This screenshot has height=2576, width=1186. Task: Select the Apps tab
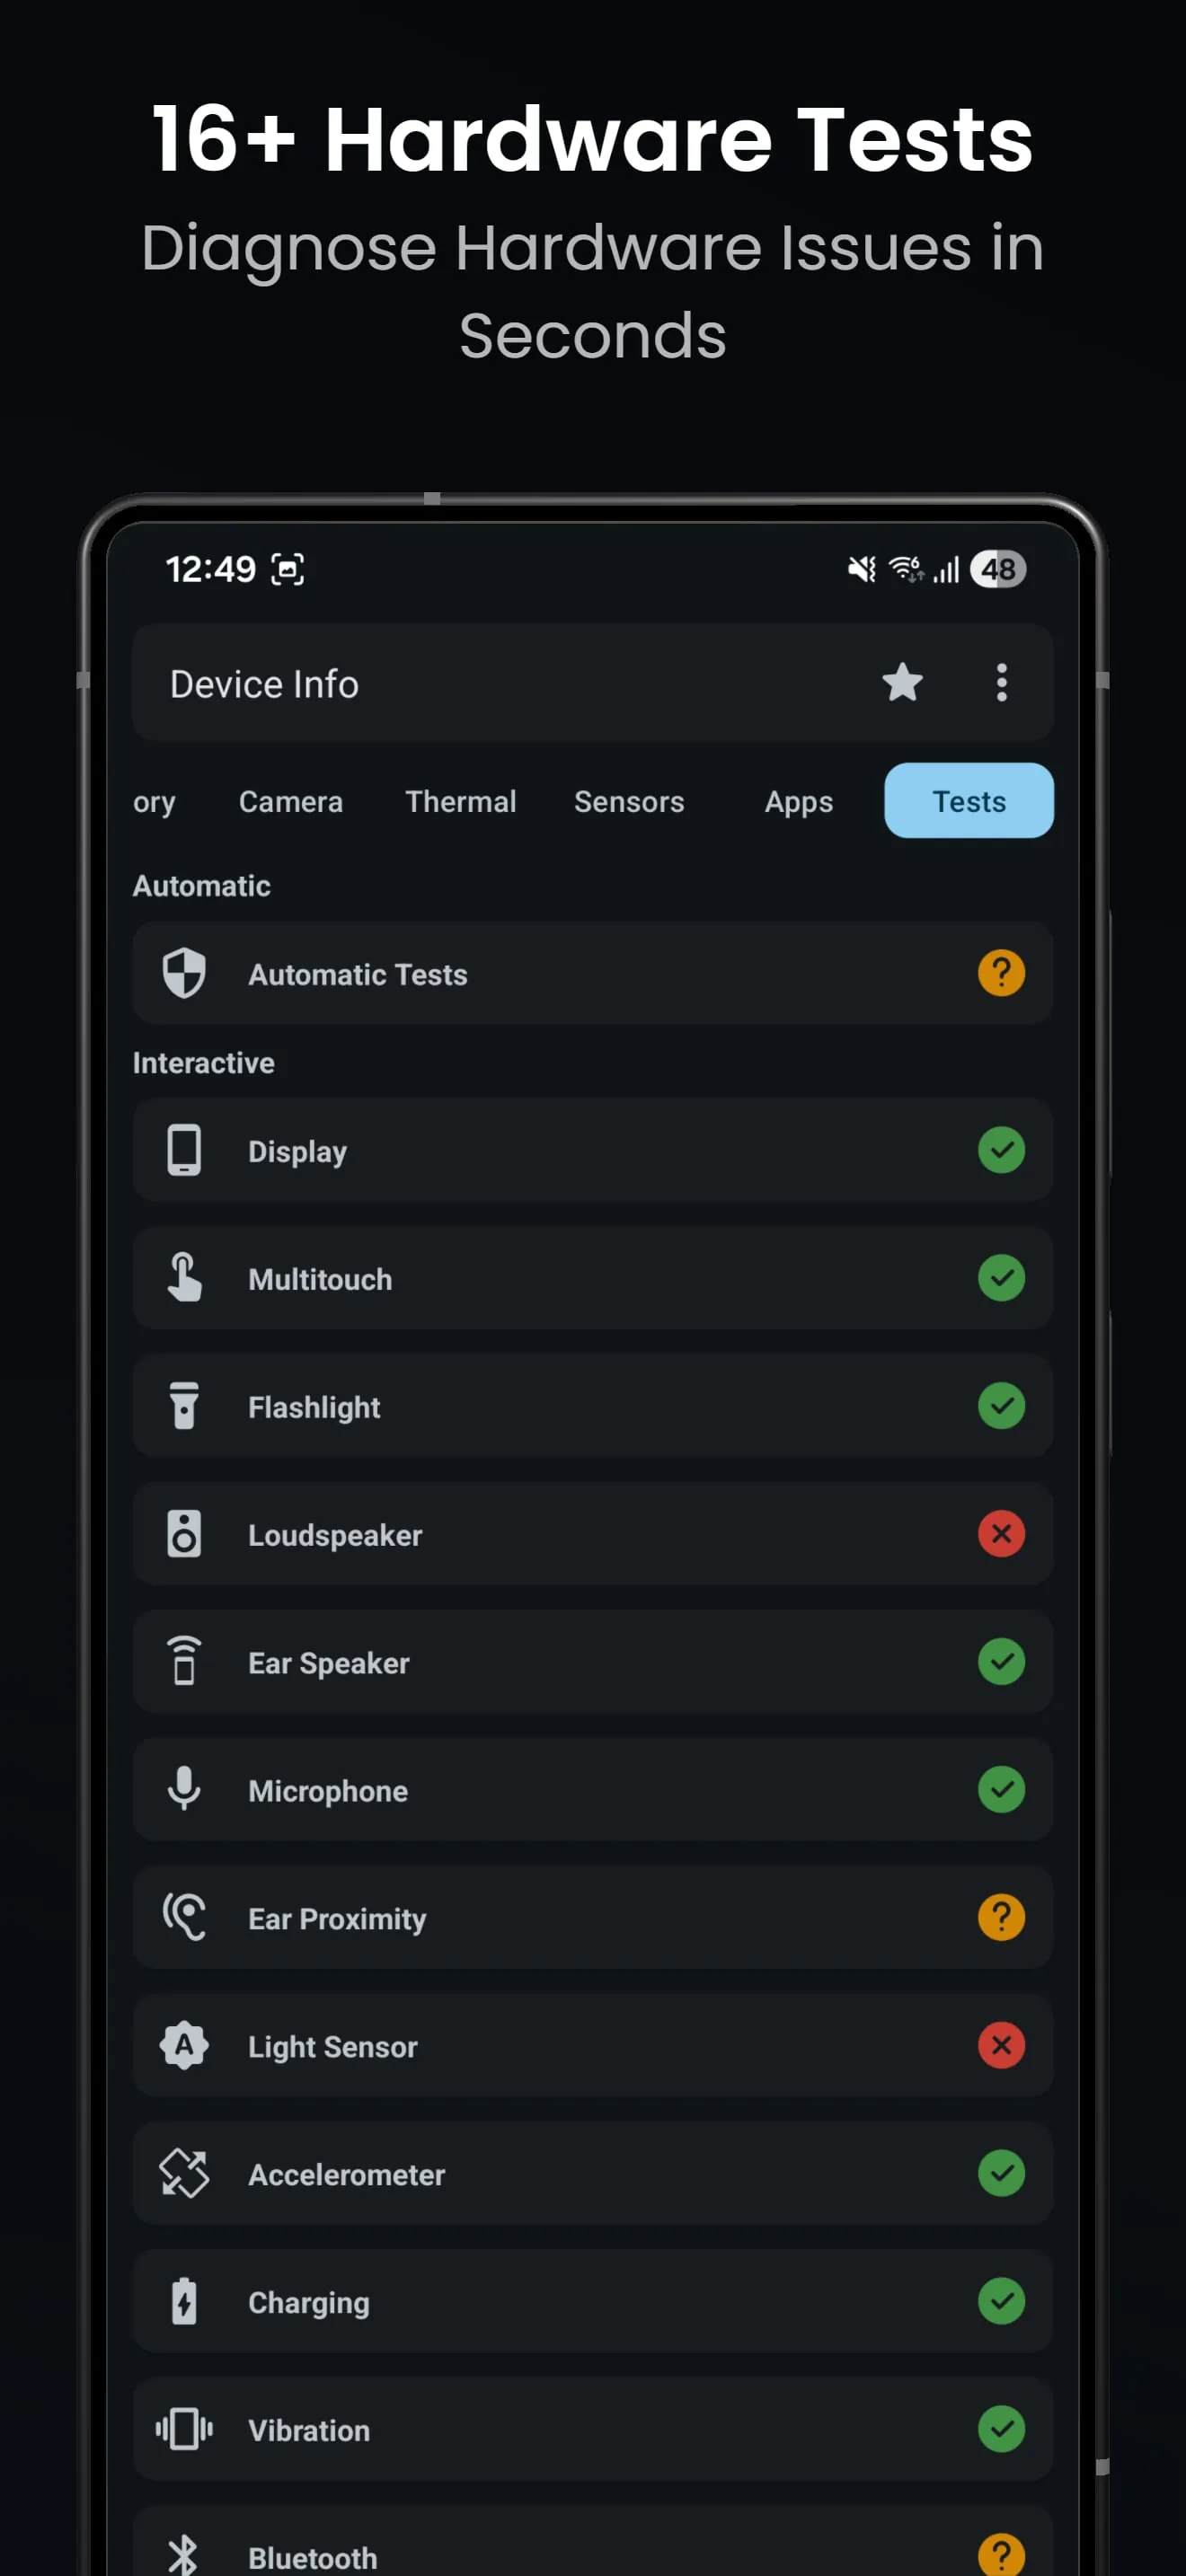click(798, 801)
